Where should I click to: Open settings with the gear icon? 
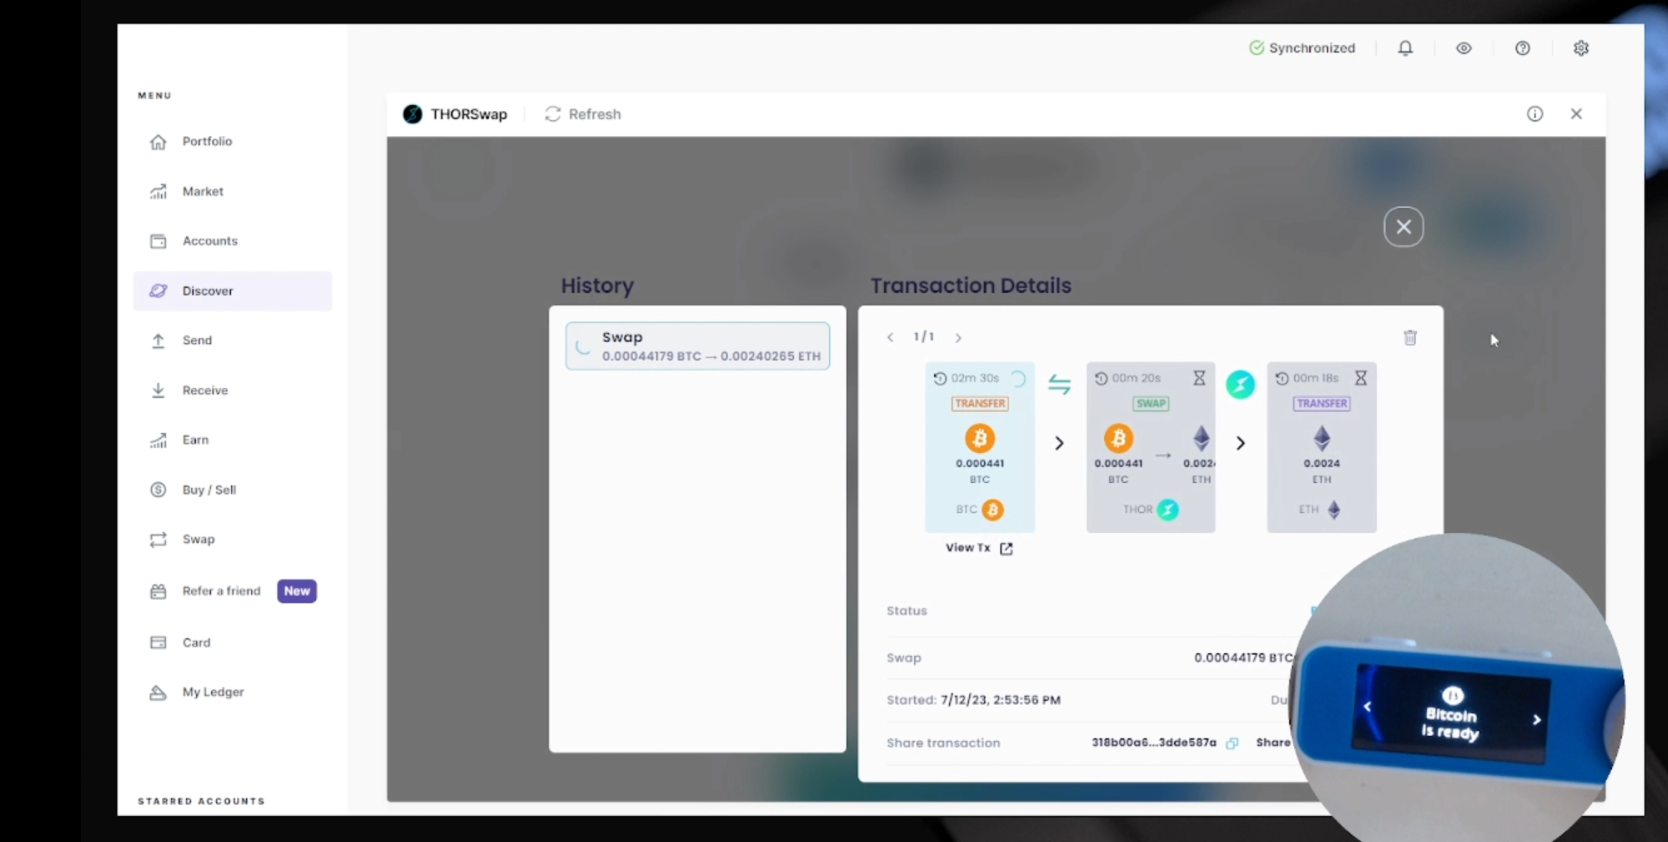(x=1580, y=48)
